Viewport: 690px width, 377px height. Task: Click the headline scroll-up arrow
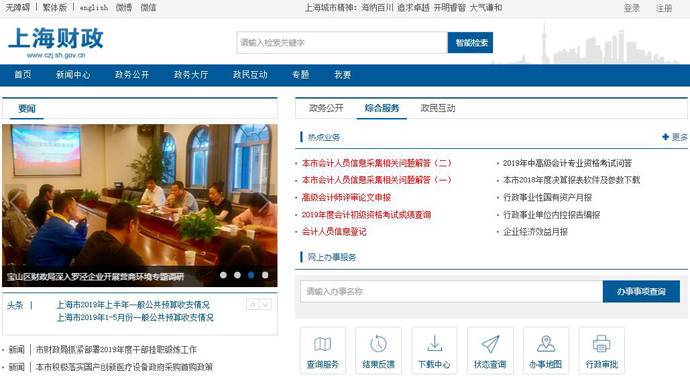[253, 304]
